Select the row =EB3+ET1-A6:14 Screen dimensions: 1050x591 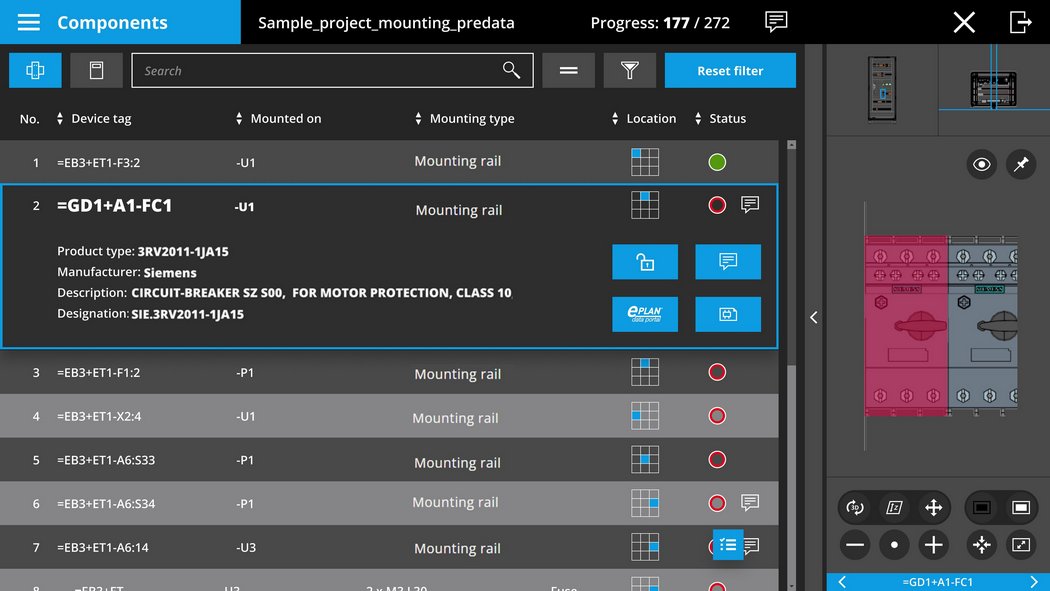(x=389, y=547)
